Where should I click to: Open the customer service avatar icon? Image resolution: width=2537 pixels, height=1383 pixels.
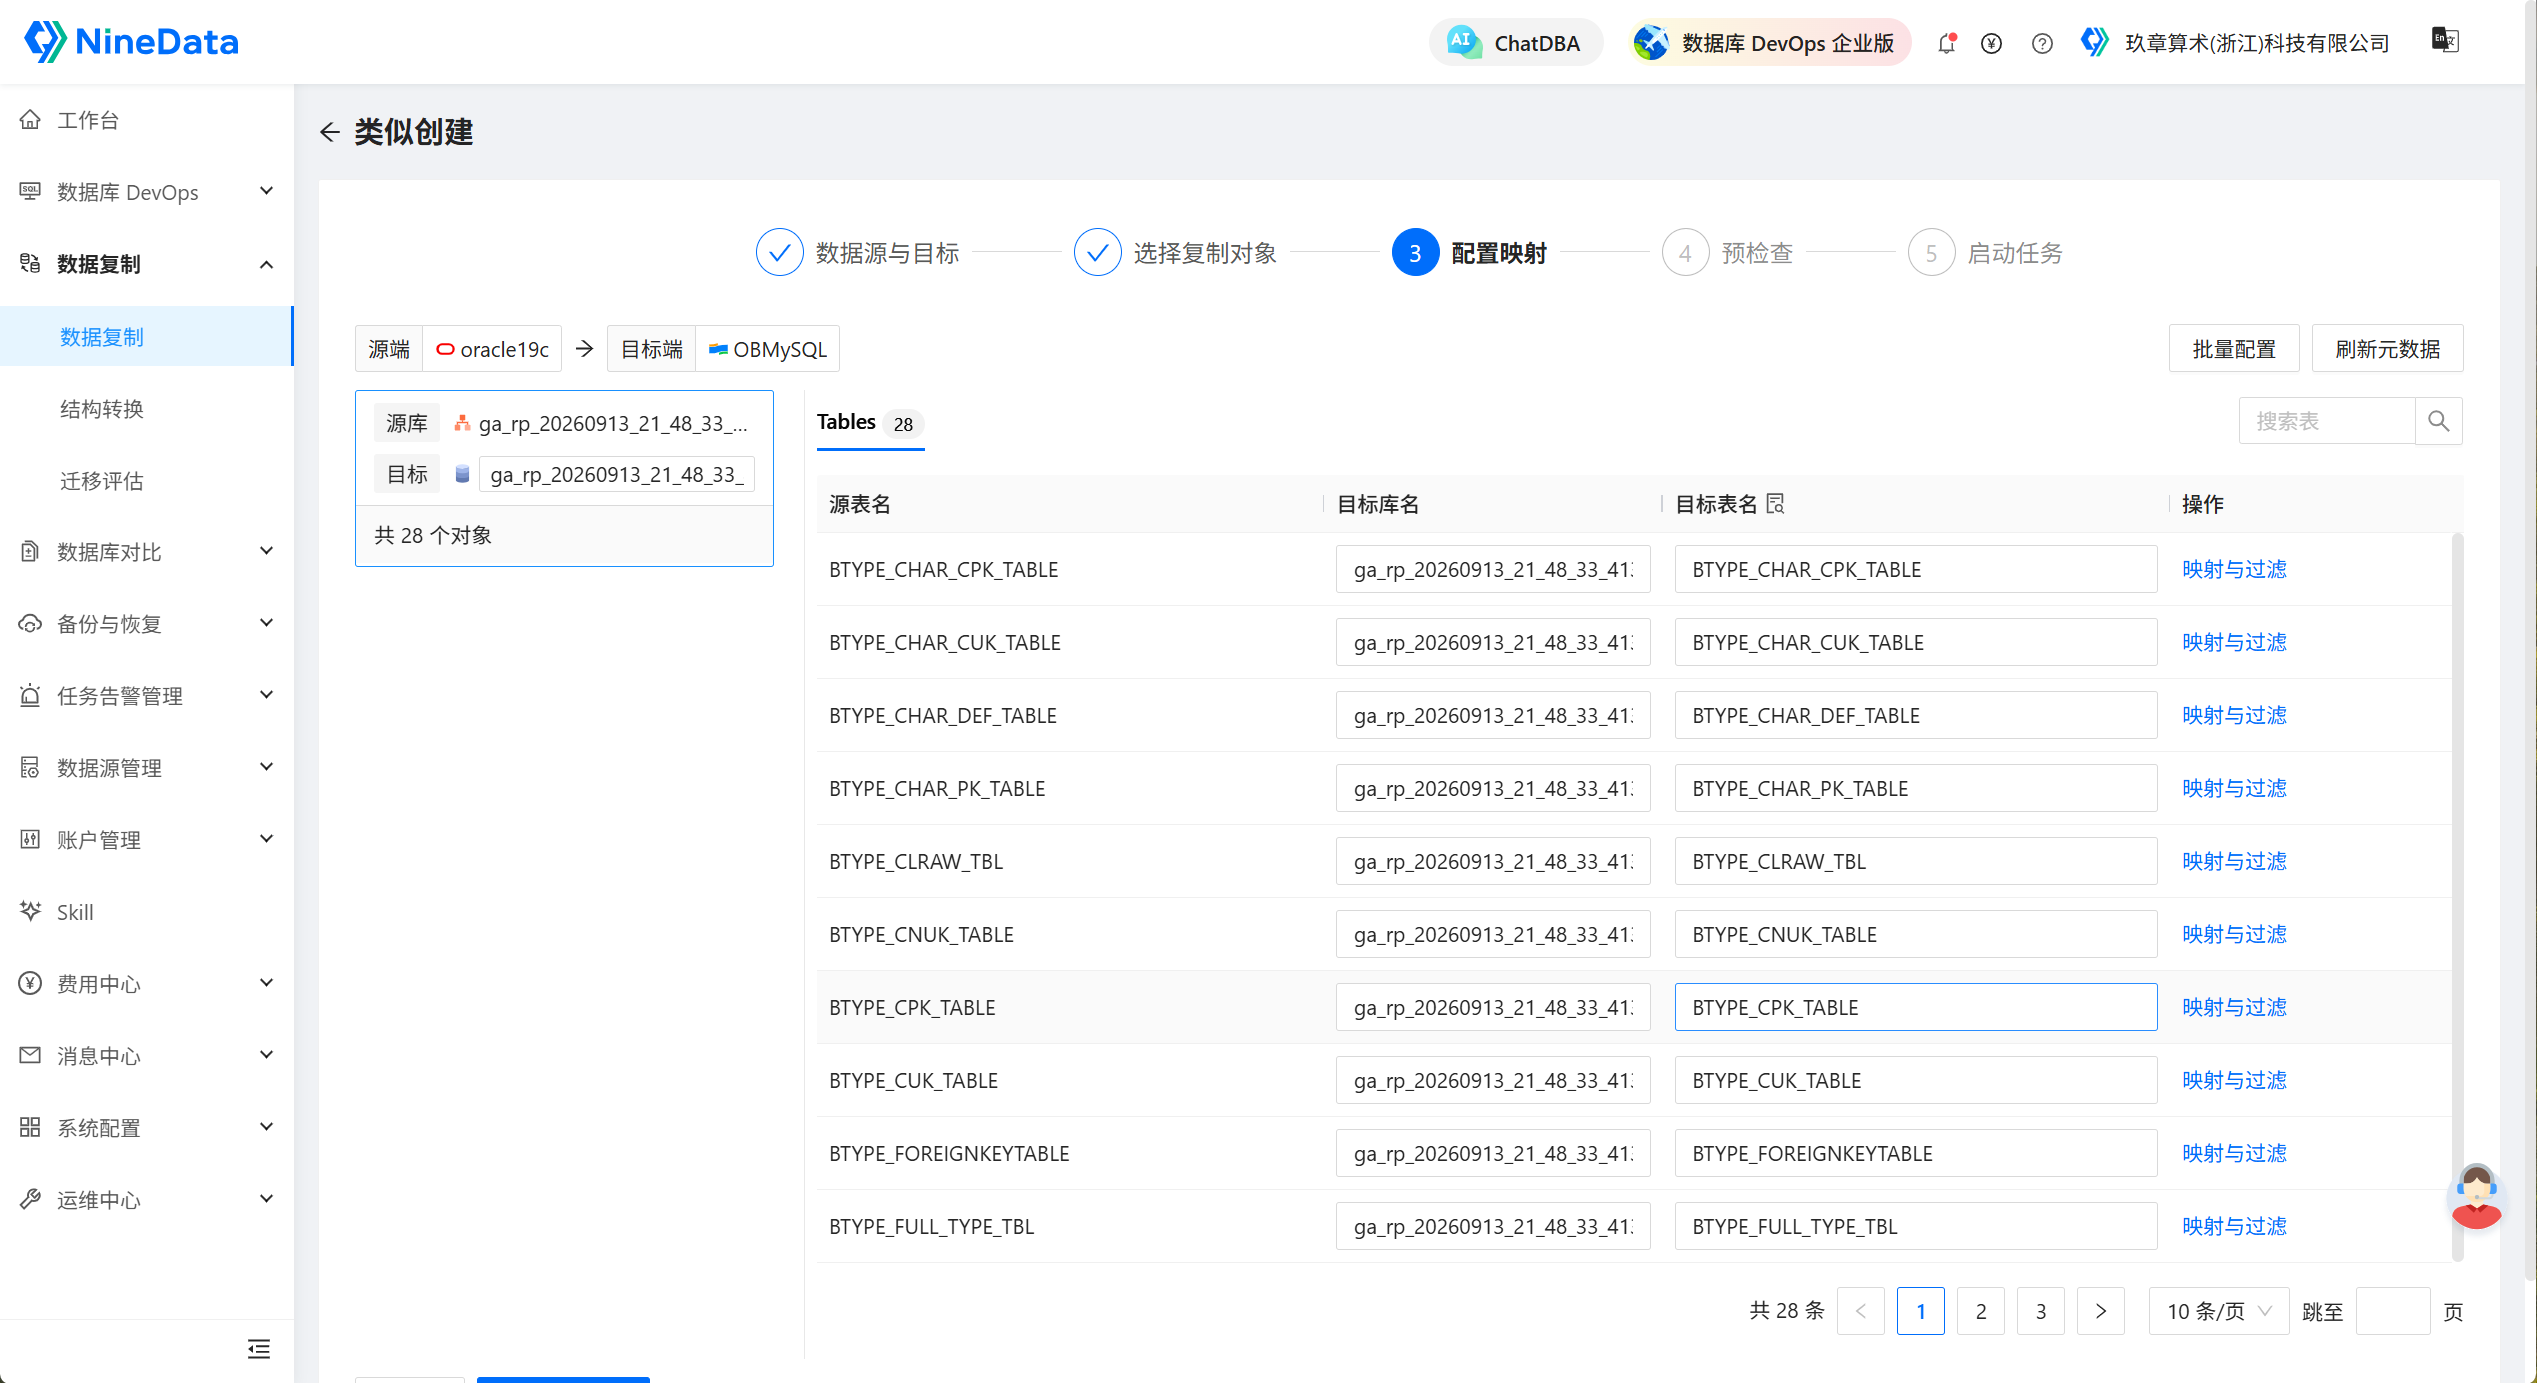tap(2476, 1197)
